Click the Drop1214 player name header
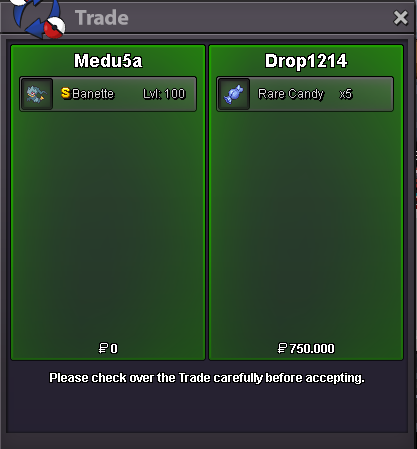Viewport: 417px width, 449px height. pyautogui.click(x=306, y=61)
